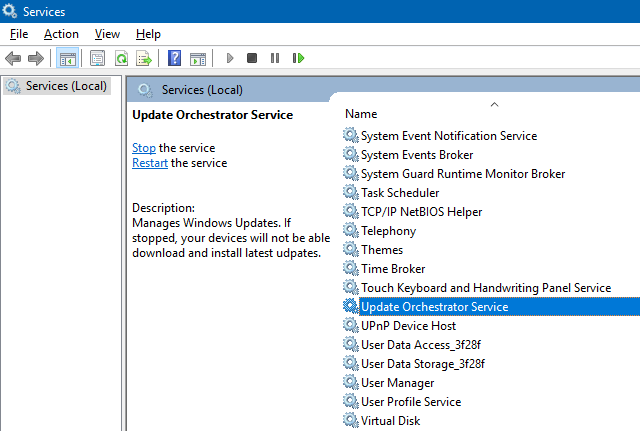Toggle the Show/Hide Console Tree button
The height and width of the screenshot is (431, 640).
pos(68,59)
